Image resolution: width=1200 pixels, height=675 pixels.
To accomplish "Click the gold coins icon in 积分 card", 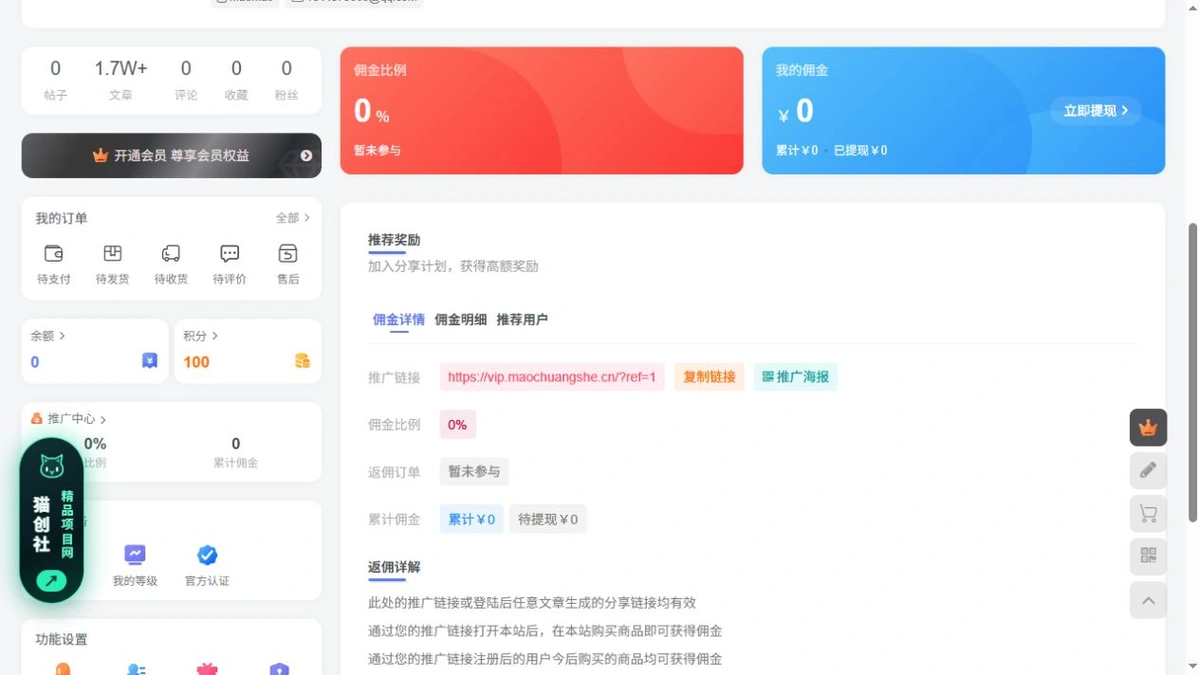I will click(302, 361).
